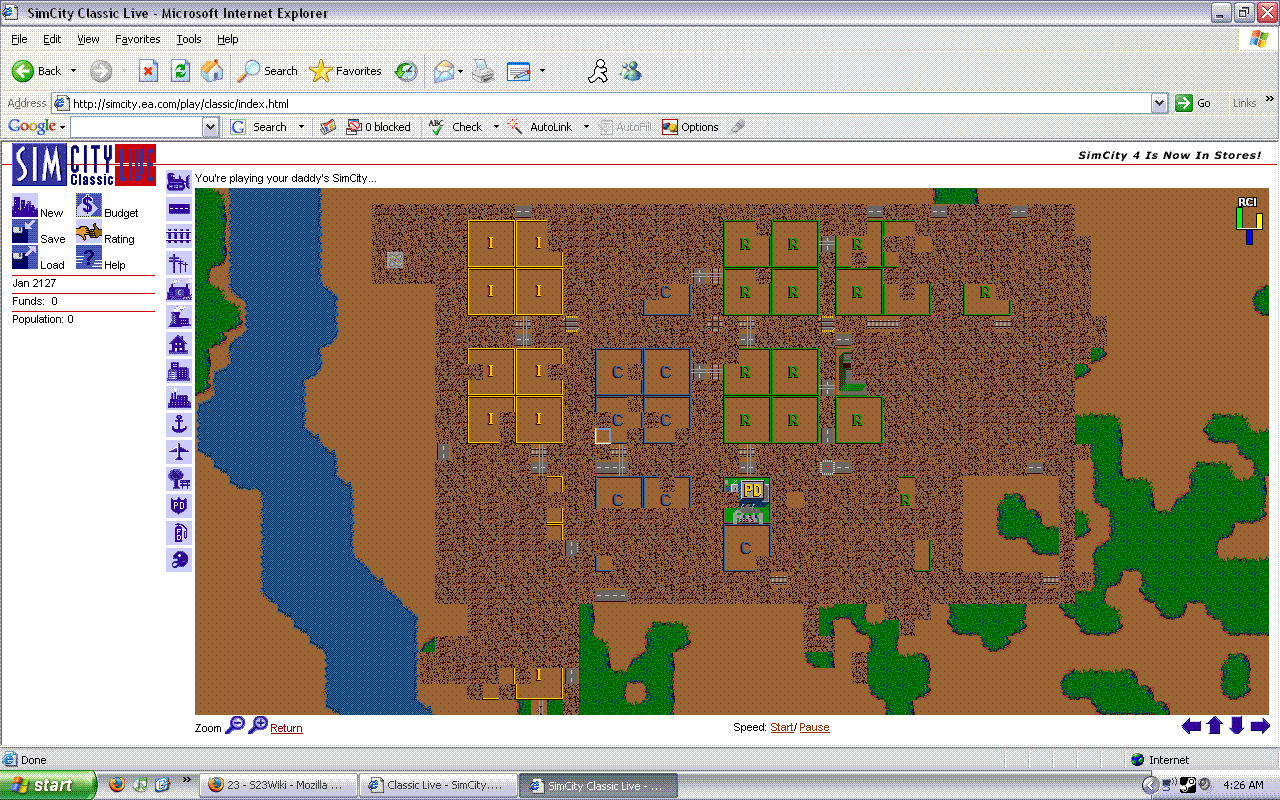Open the Edit menu
This screenshot has width=1280, height=800.
pos(52,39)
